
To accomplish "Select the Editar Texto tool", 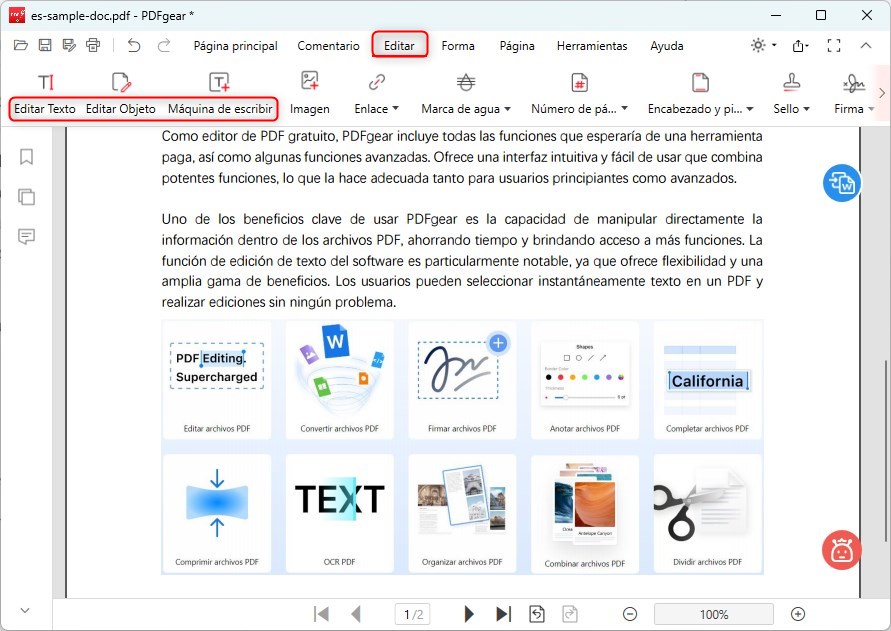I will click(x=45, y=96).
